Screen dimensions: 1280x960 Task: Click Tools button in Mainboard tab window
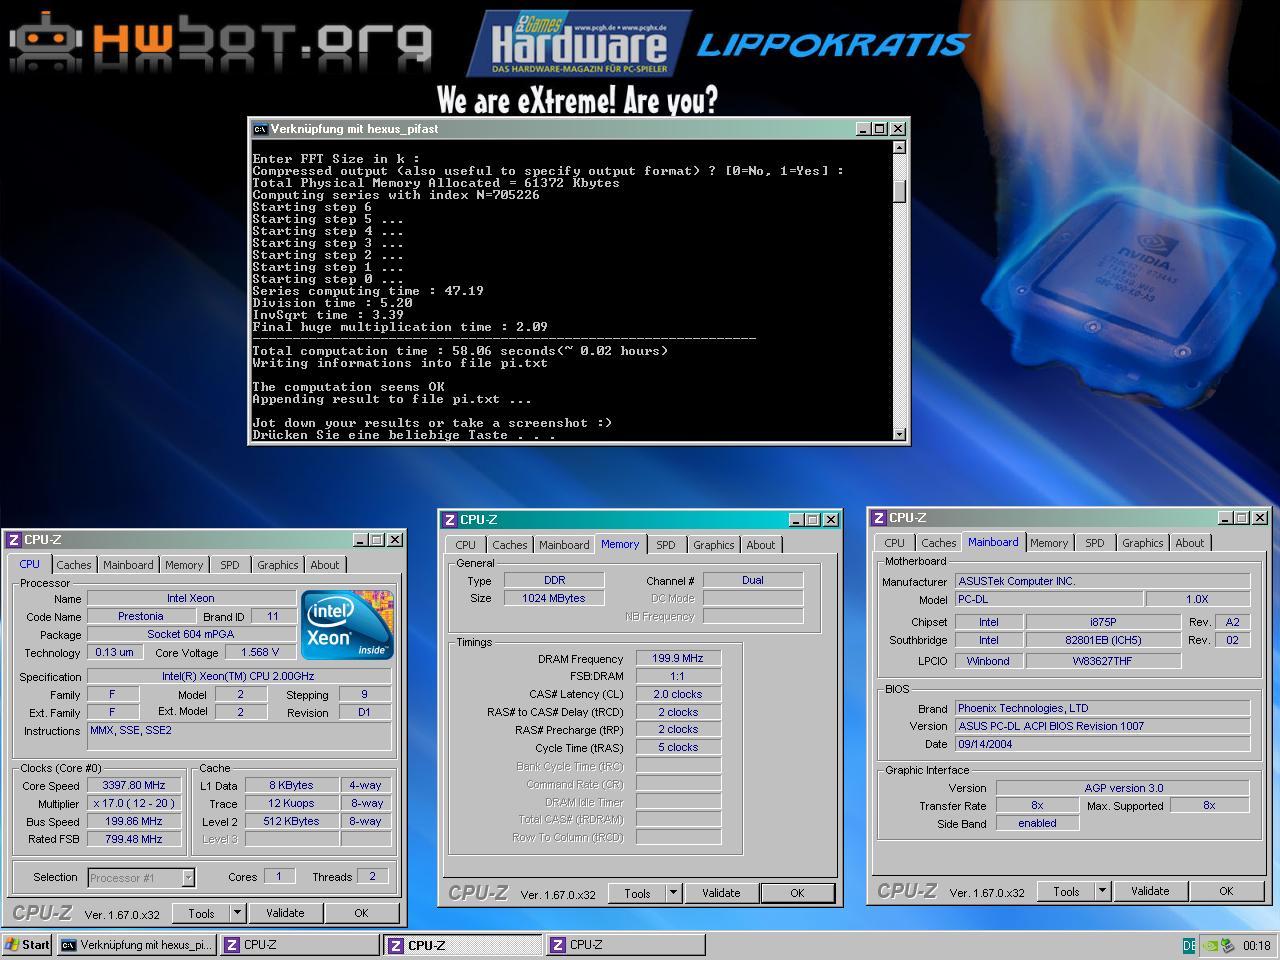tap(1066, 891)
